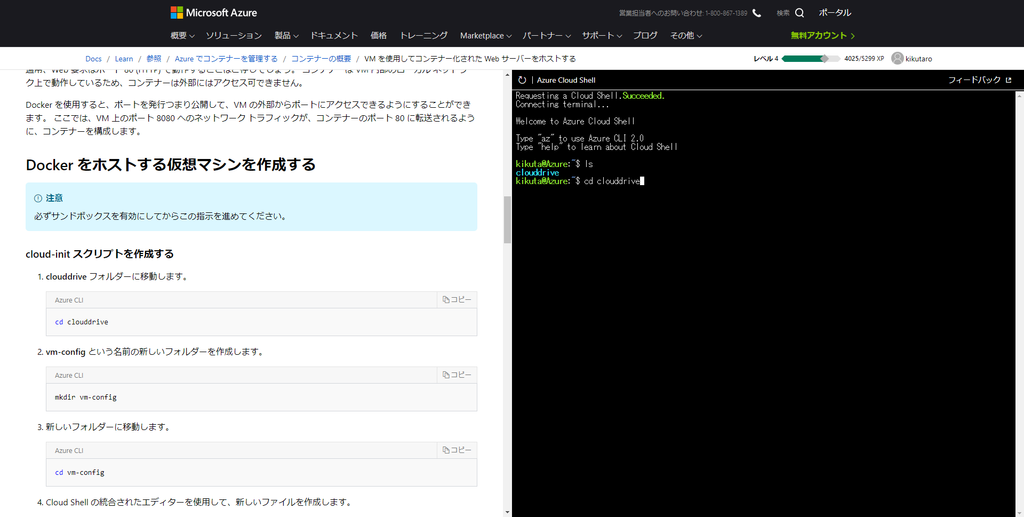Click the kikutaro user avatar icon

click(x=897, y=58)
